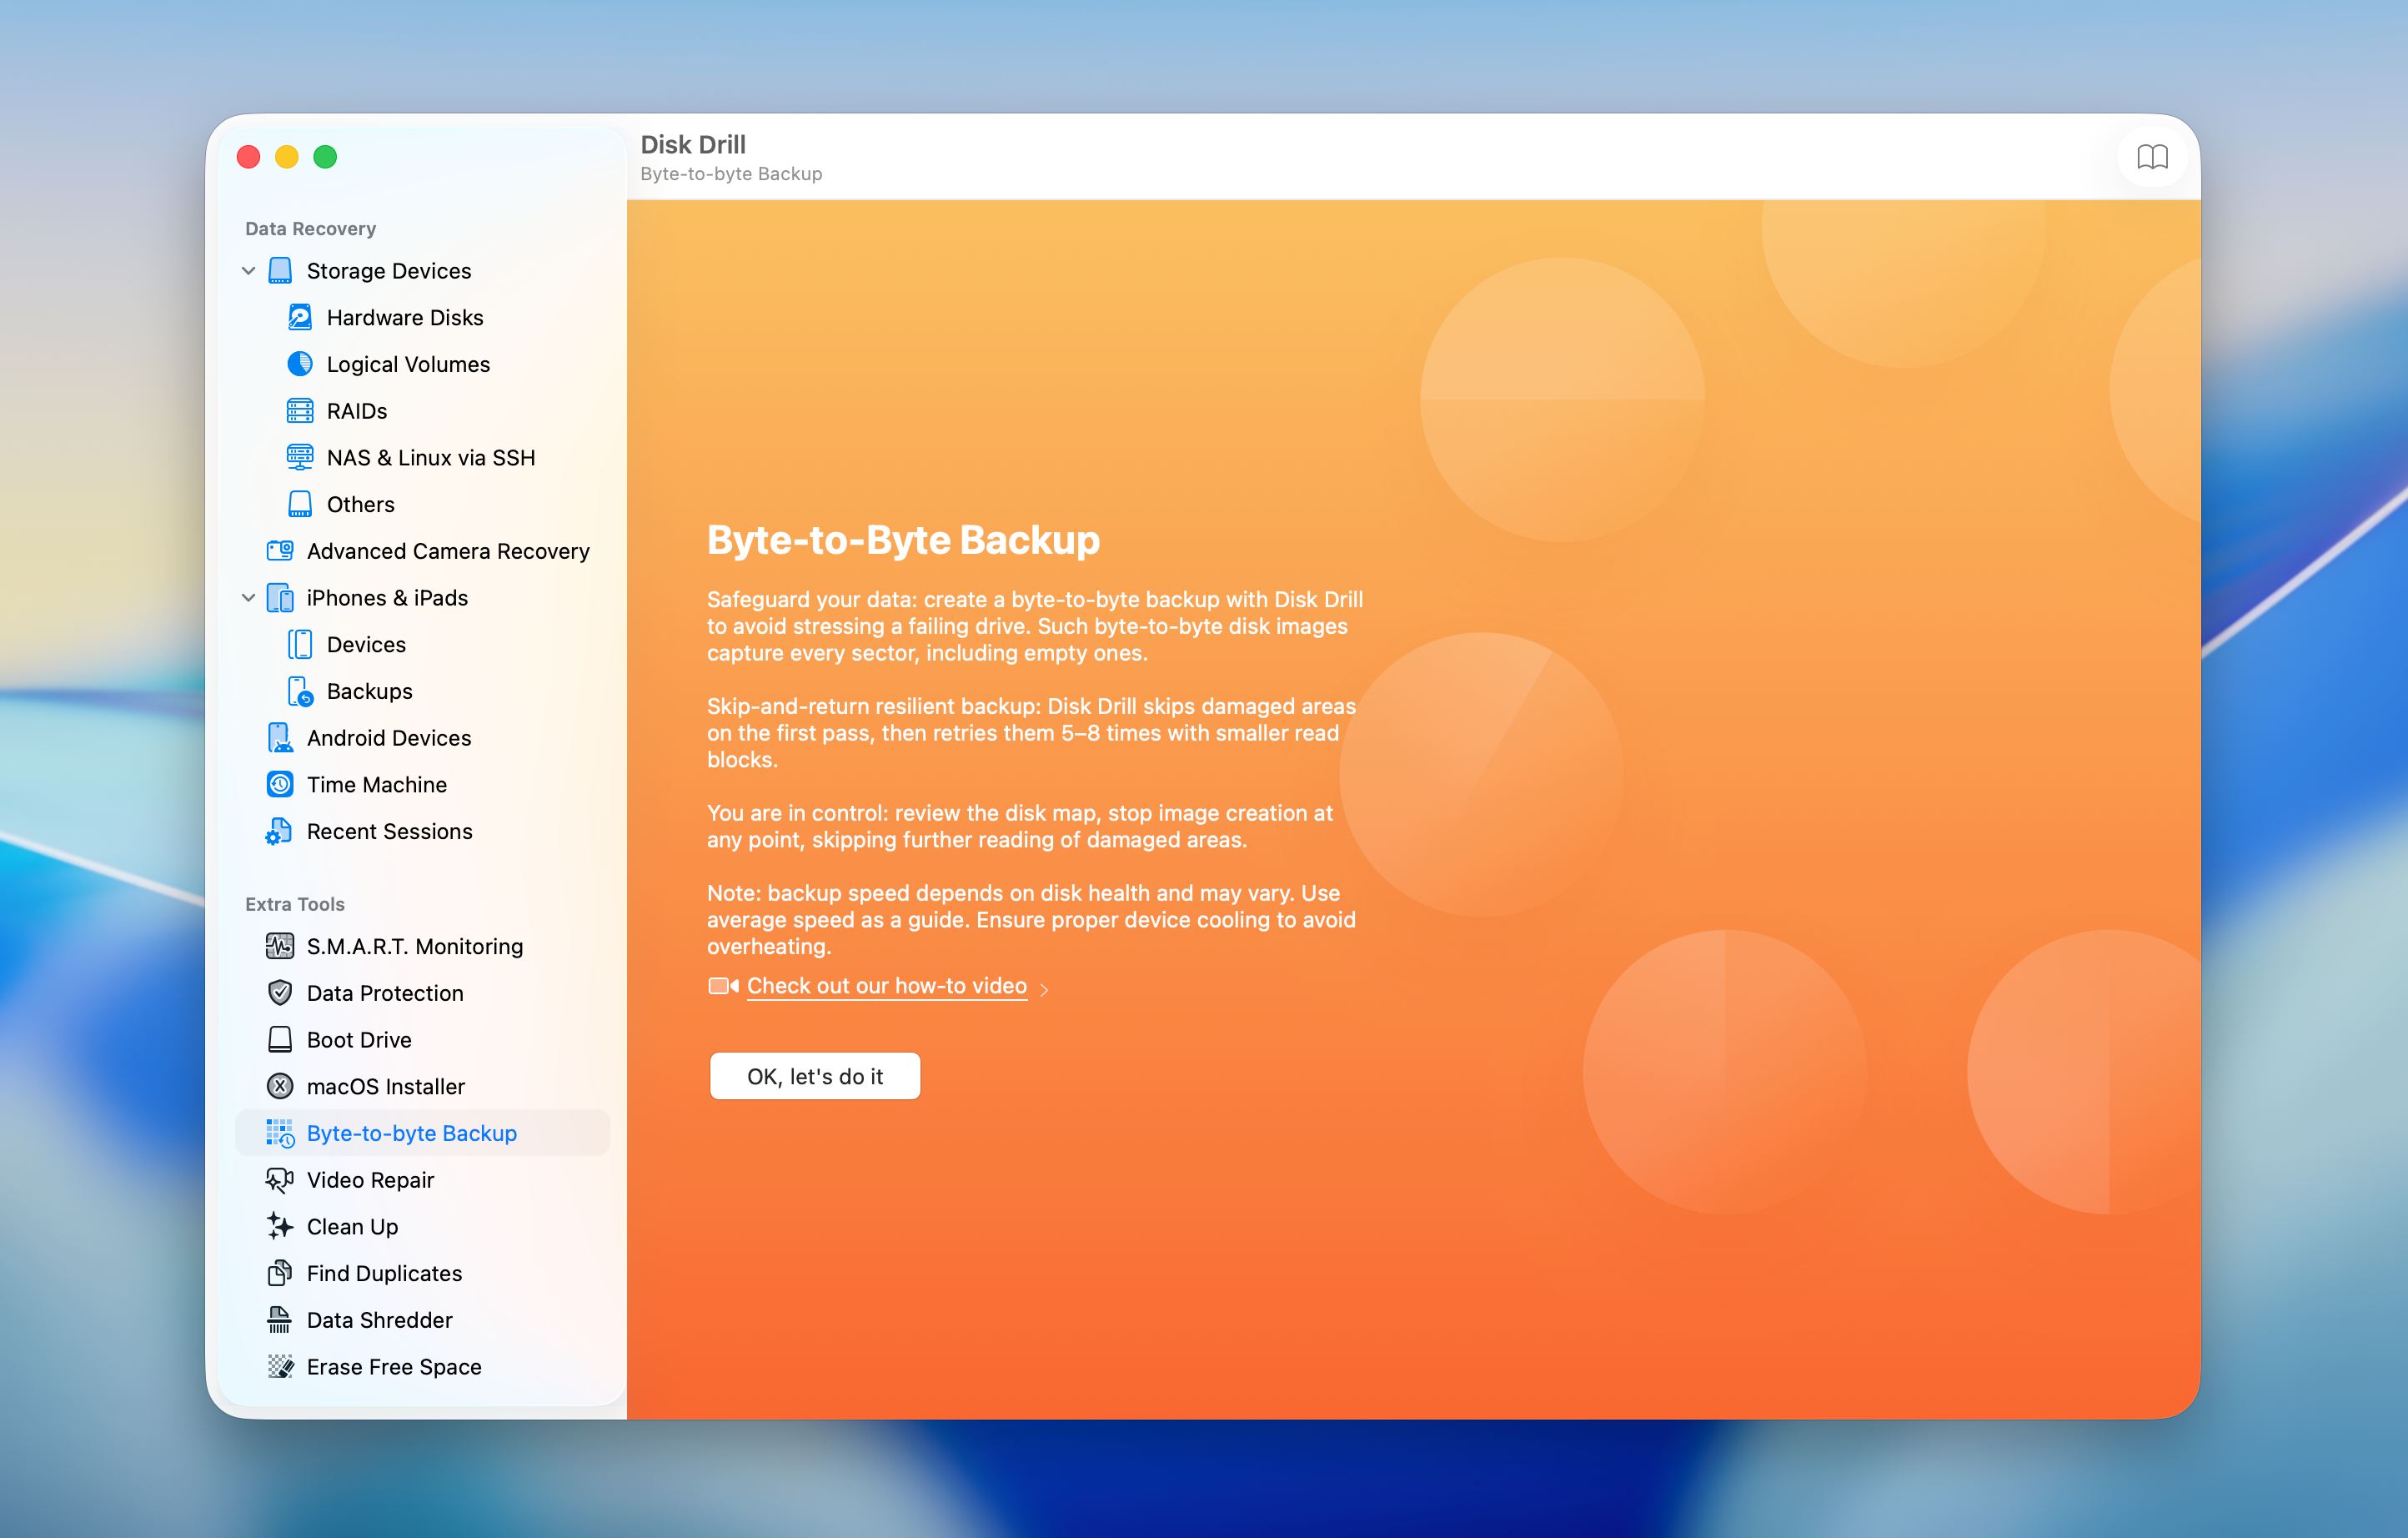Click the macOS Installer icon

coord(280,1087)
